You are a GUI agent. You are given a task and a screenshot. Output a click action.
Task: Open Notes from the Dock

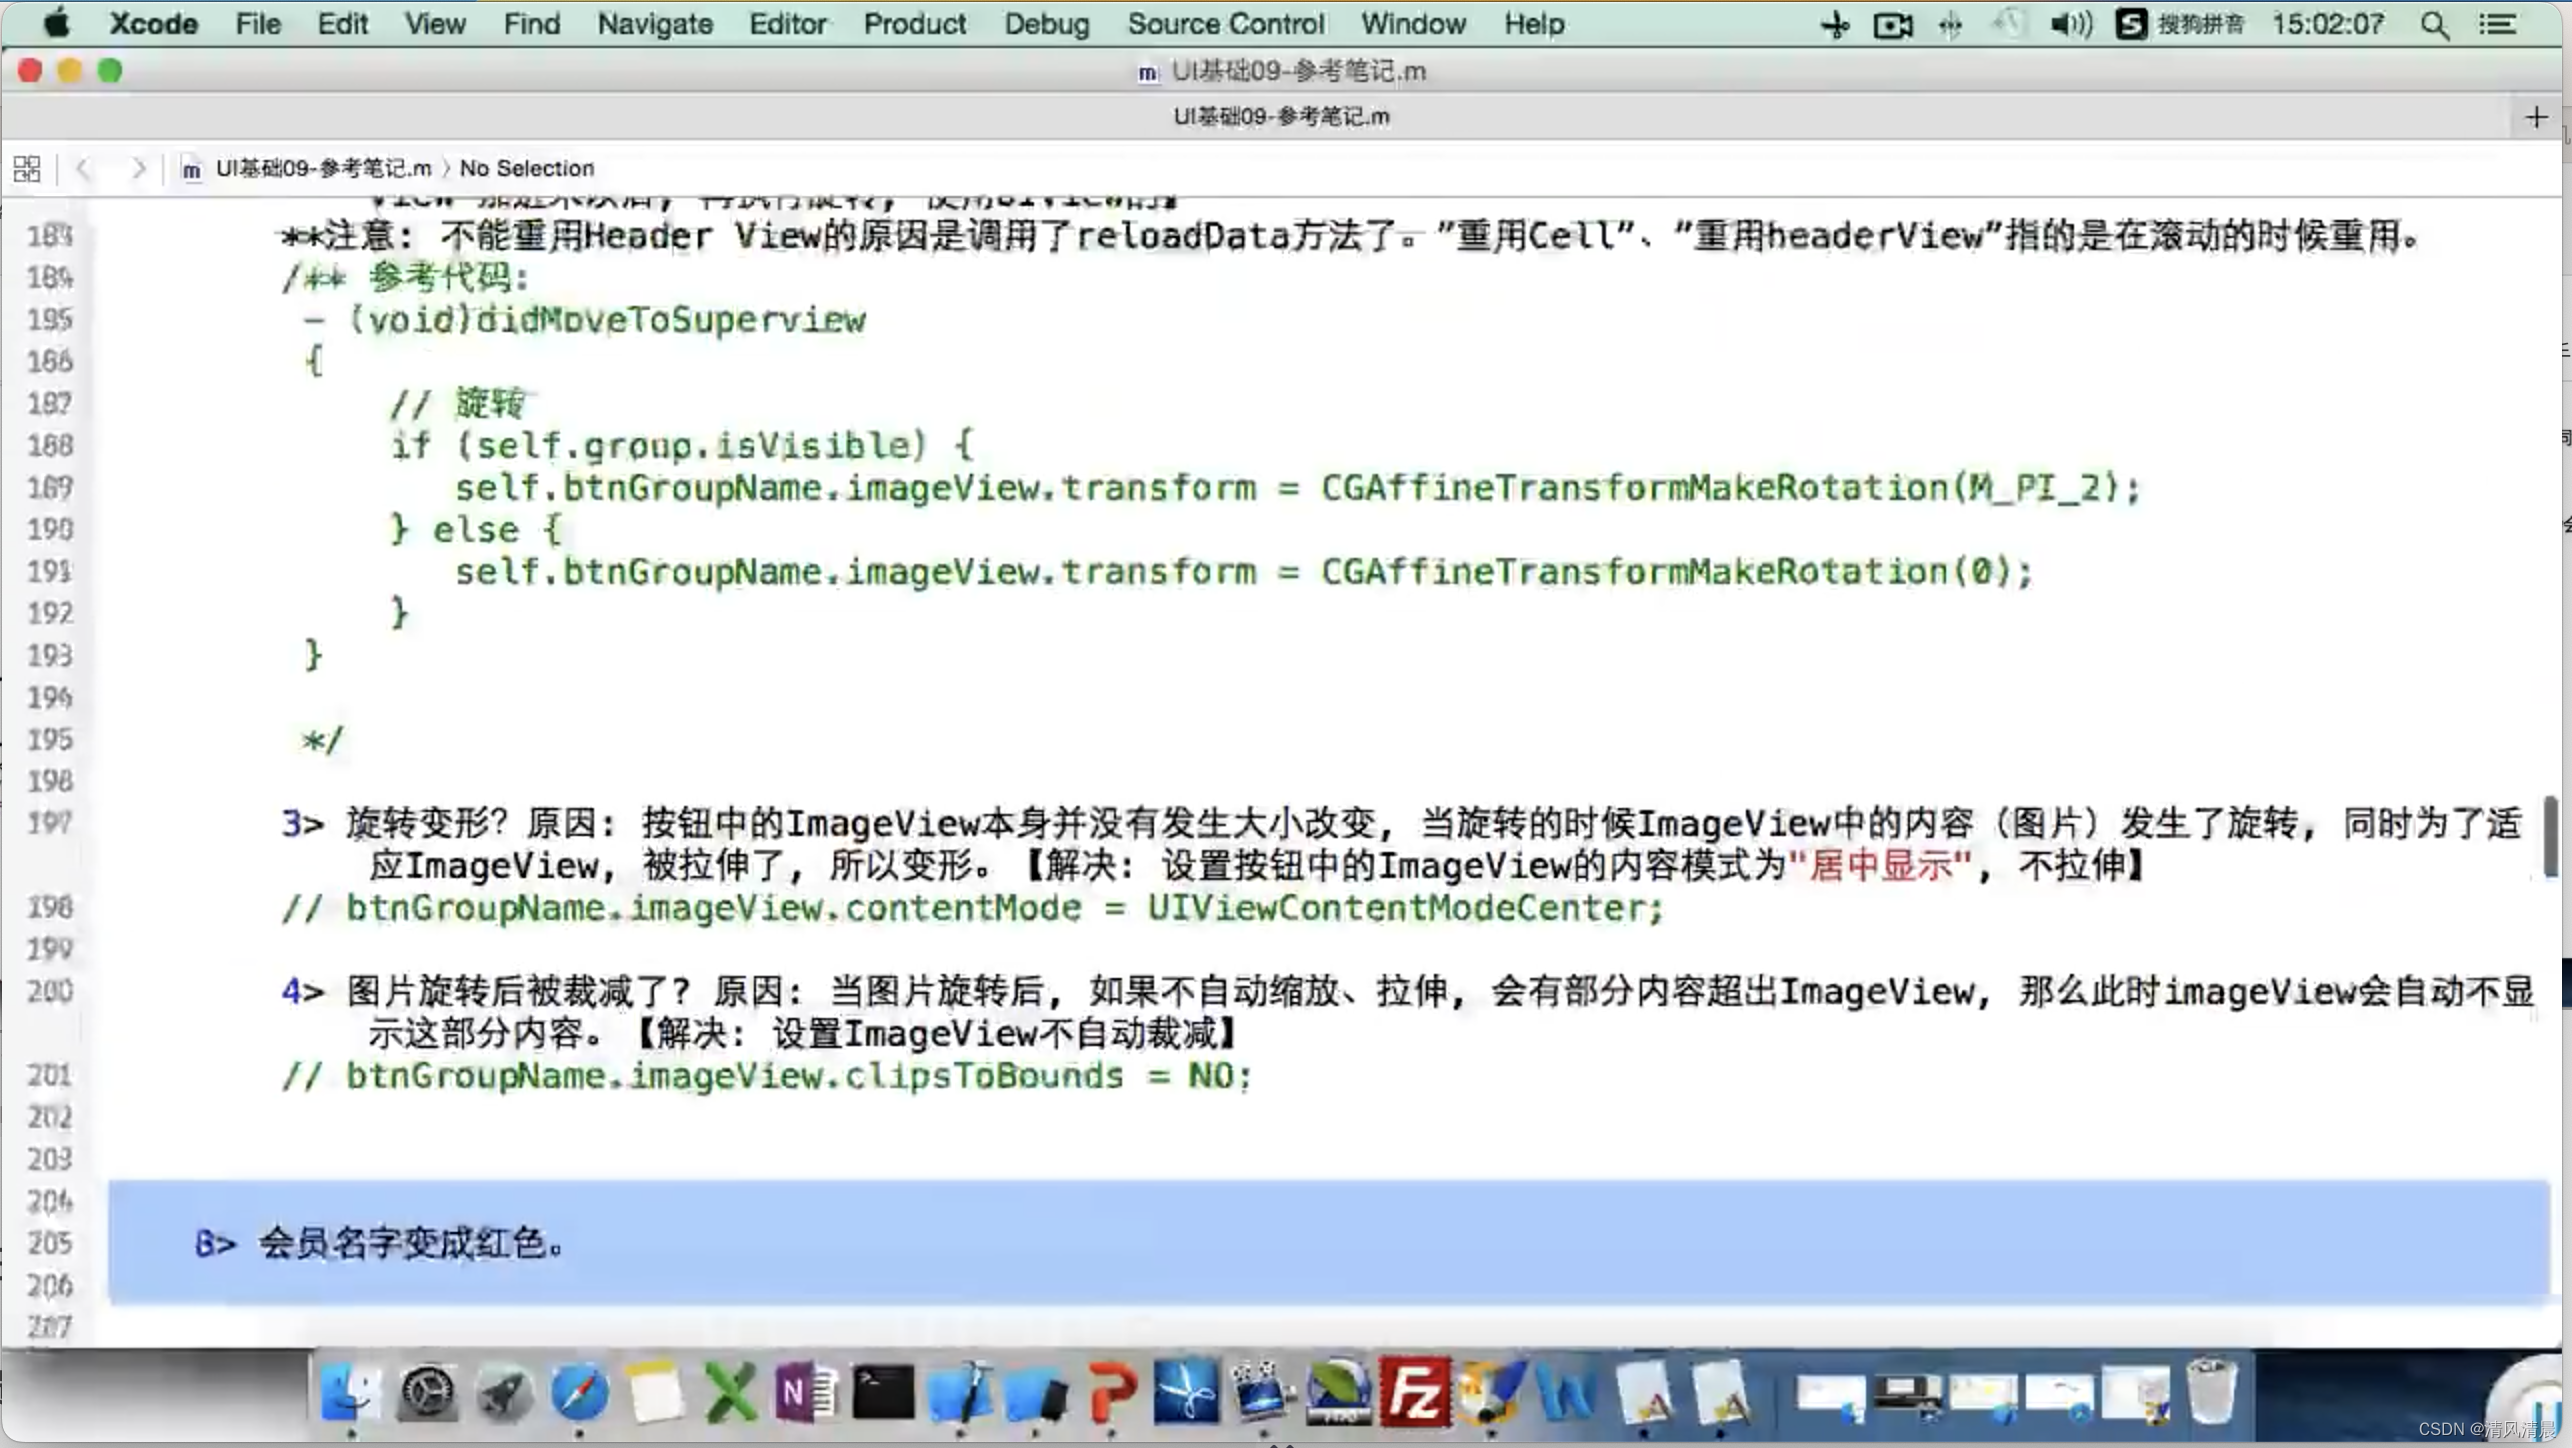coord(656,1392)
